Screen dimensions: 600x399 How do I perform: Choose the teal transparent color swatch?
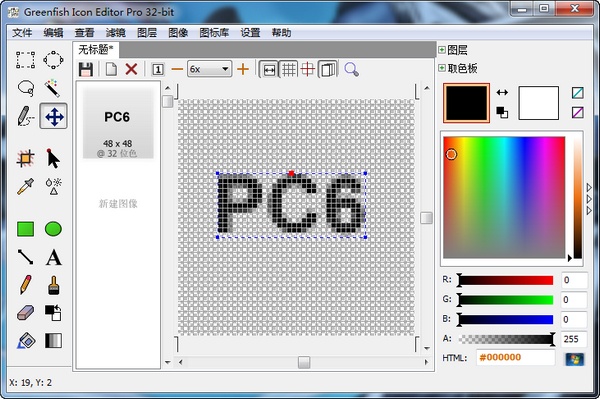[578, 93]
